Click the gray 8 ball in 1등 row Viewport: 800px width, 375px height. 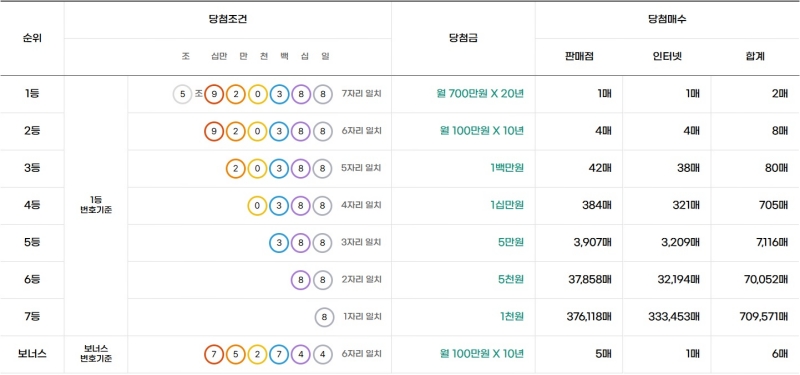click(x=322, y=94)
